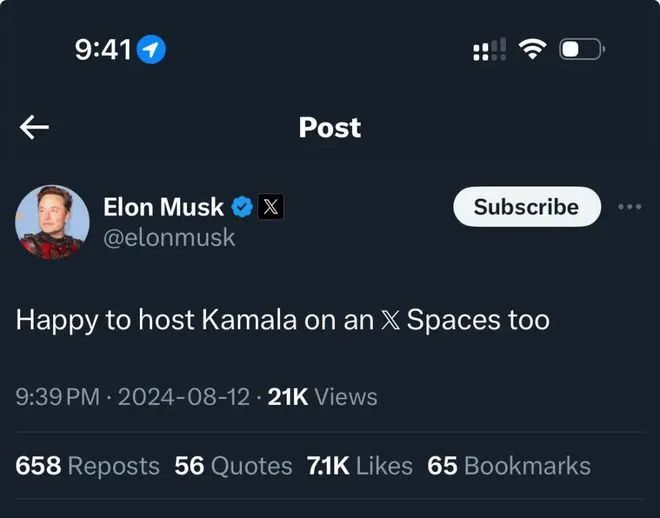The image size is (660, 518).
Task: Tap the blue verified checkmark badge
Action: point(242,207)
